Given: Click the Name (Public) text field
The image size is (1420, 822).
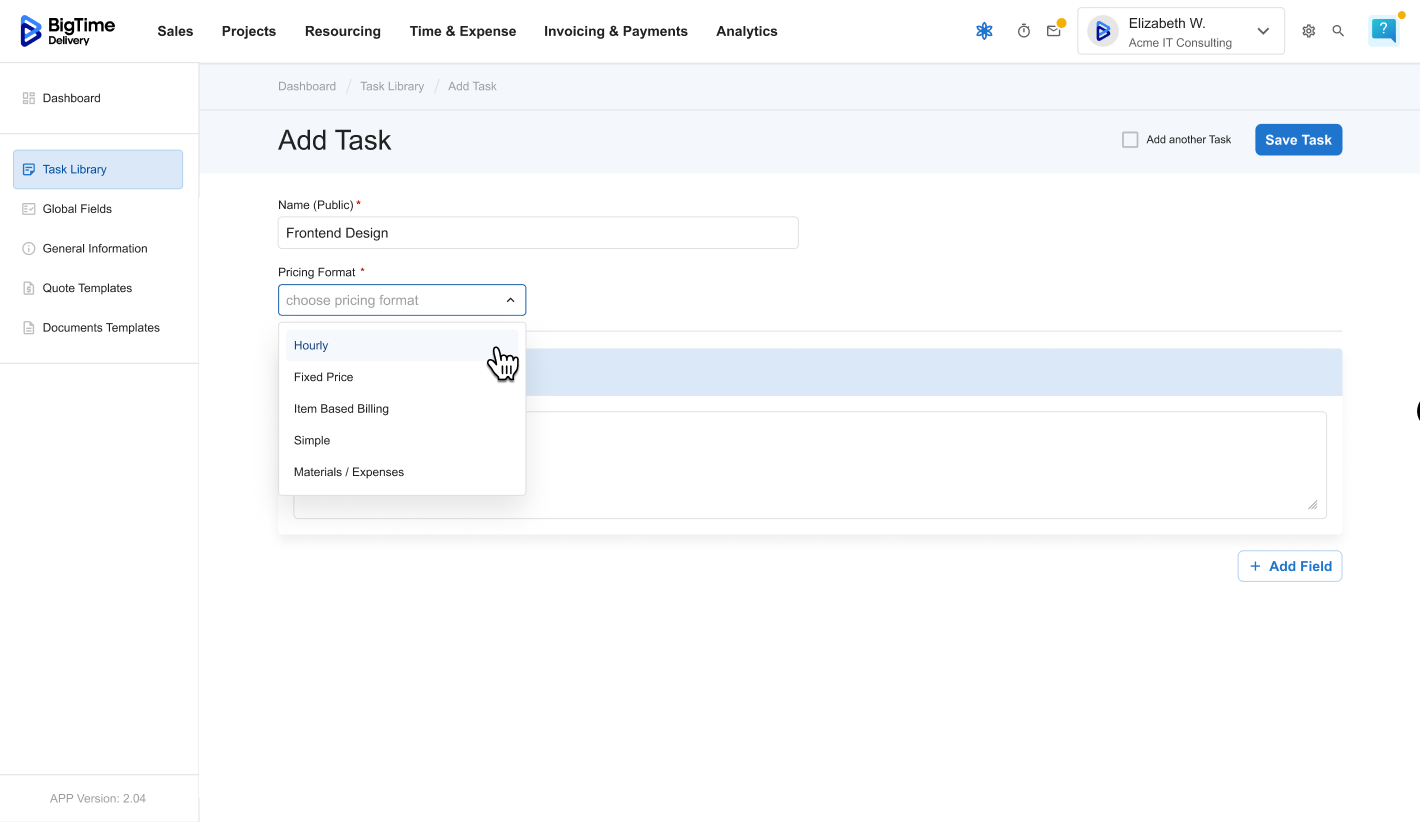Looking at the screenshot, I should point(537,233).
